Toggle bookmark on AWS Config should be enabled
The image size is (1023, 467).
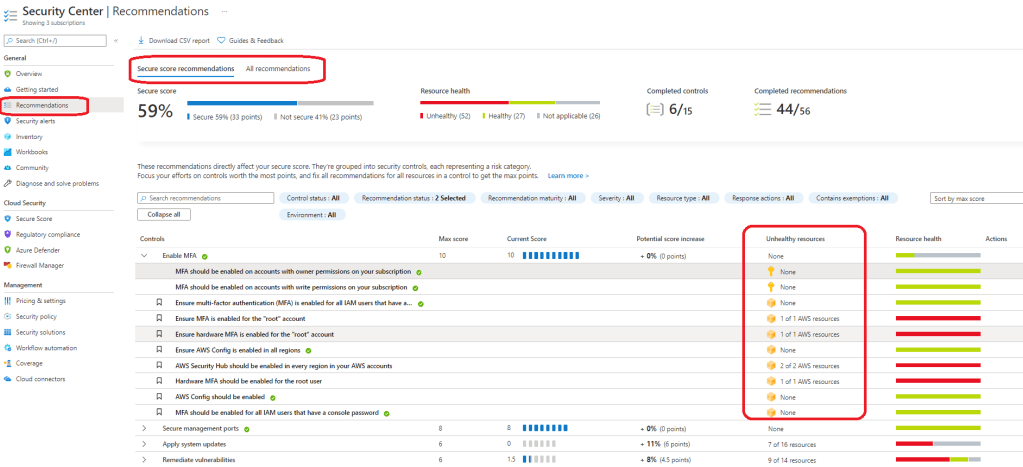[158, 397]
